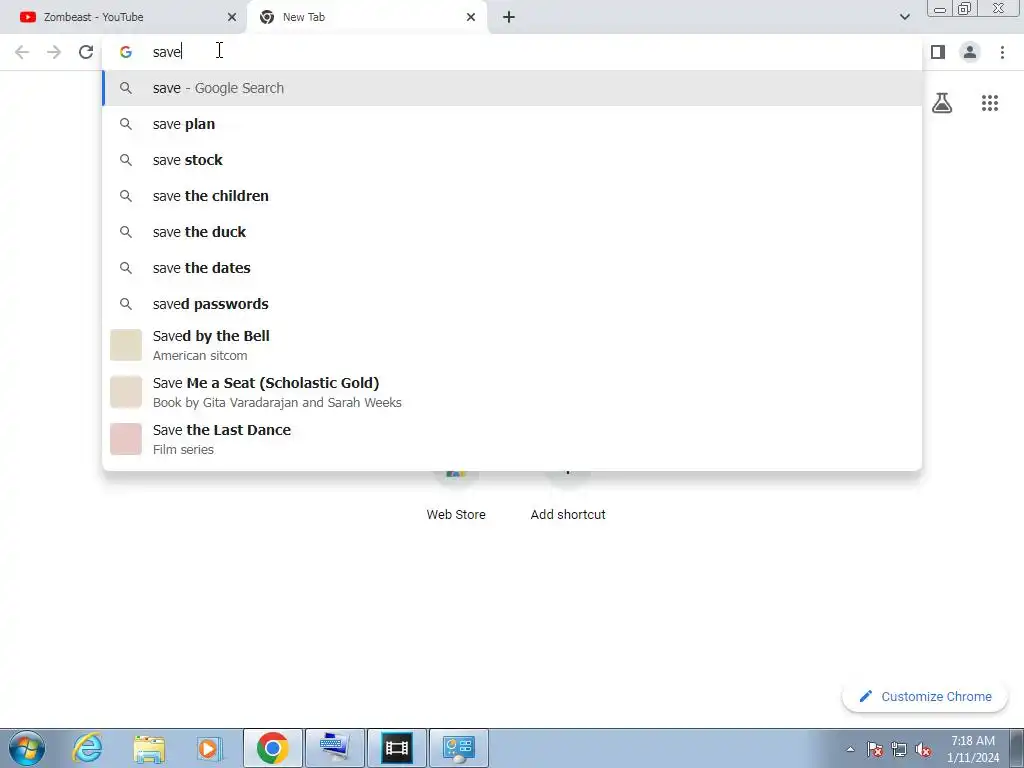Open the Search Labs flask icon
1024x768 pixels.
942,103
